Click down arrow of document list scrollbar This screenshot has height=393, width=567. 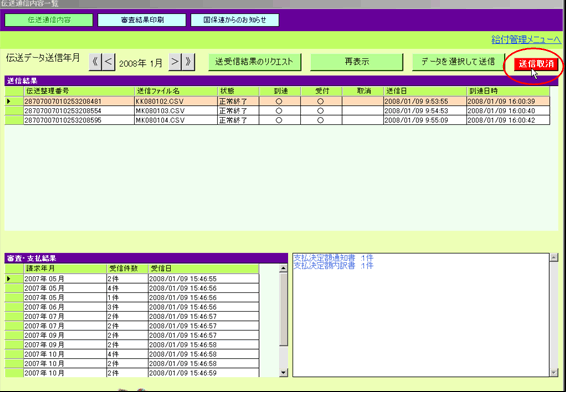coord(554,372)
